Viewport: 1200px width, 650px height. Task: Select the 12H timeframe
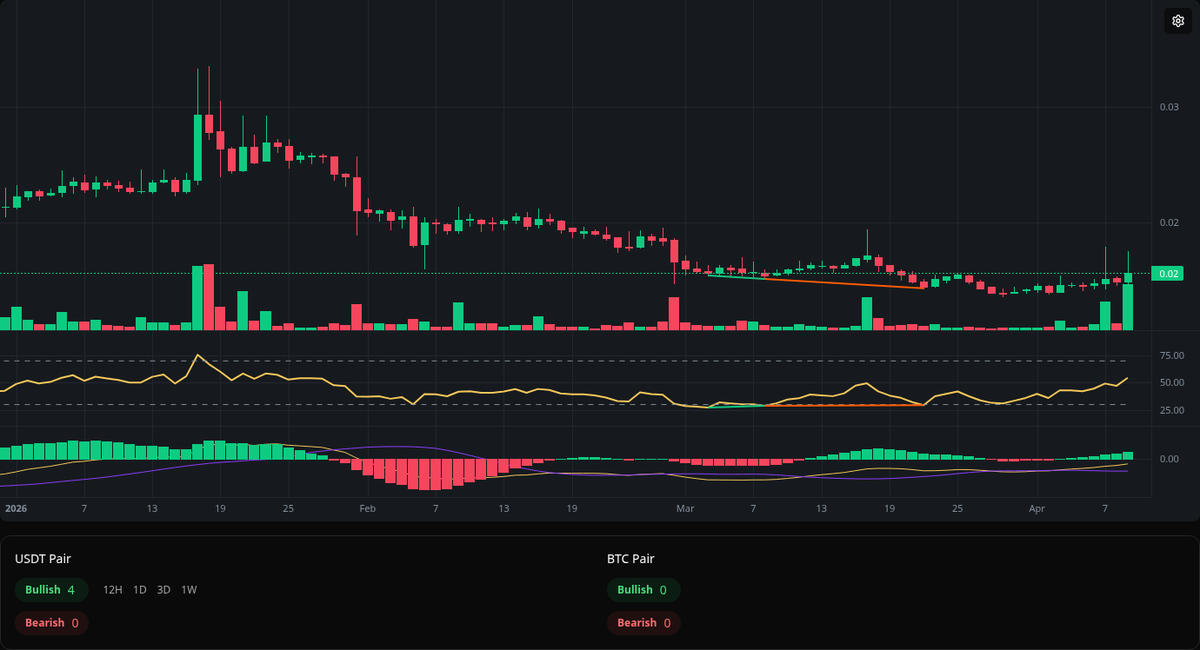pos(113,590)
